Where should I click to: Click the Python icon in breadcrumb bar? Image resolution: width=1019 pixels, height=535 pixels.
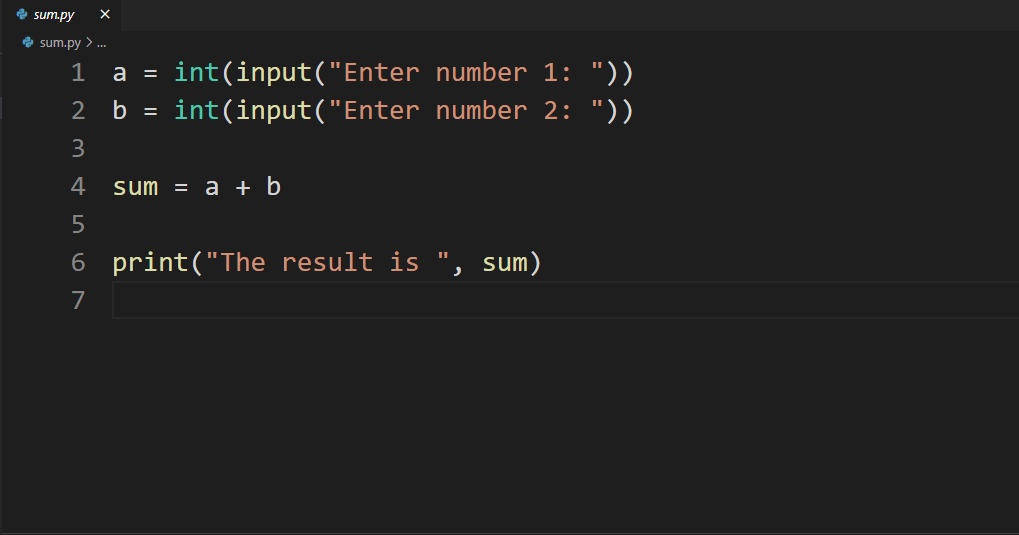[x=28, y=42]
